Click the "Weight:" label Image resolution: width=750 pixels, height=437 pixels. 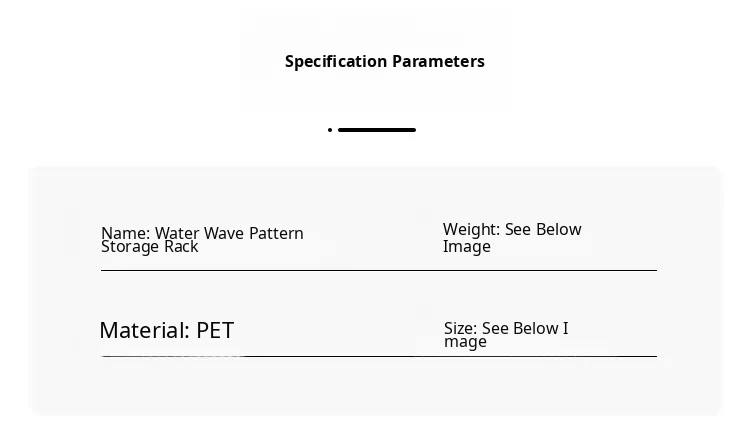[471, 230]
